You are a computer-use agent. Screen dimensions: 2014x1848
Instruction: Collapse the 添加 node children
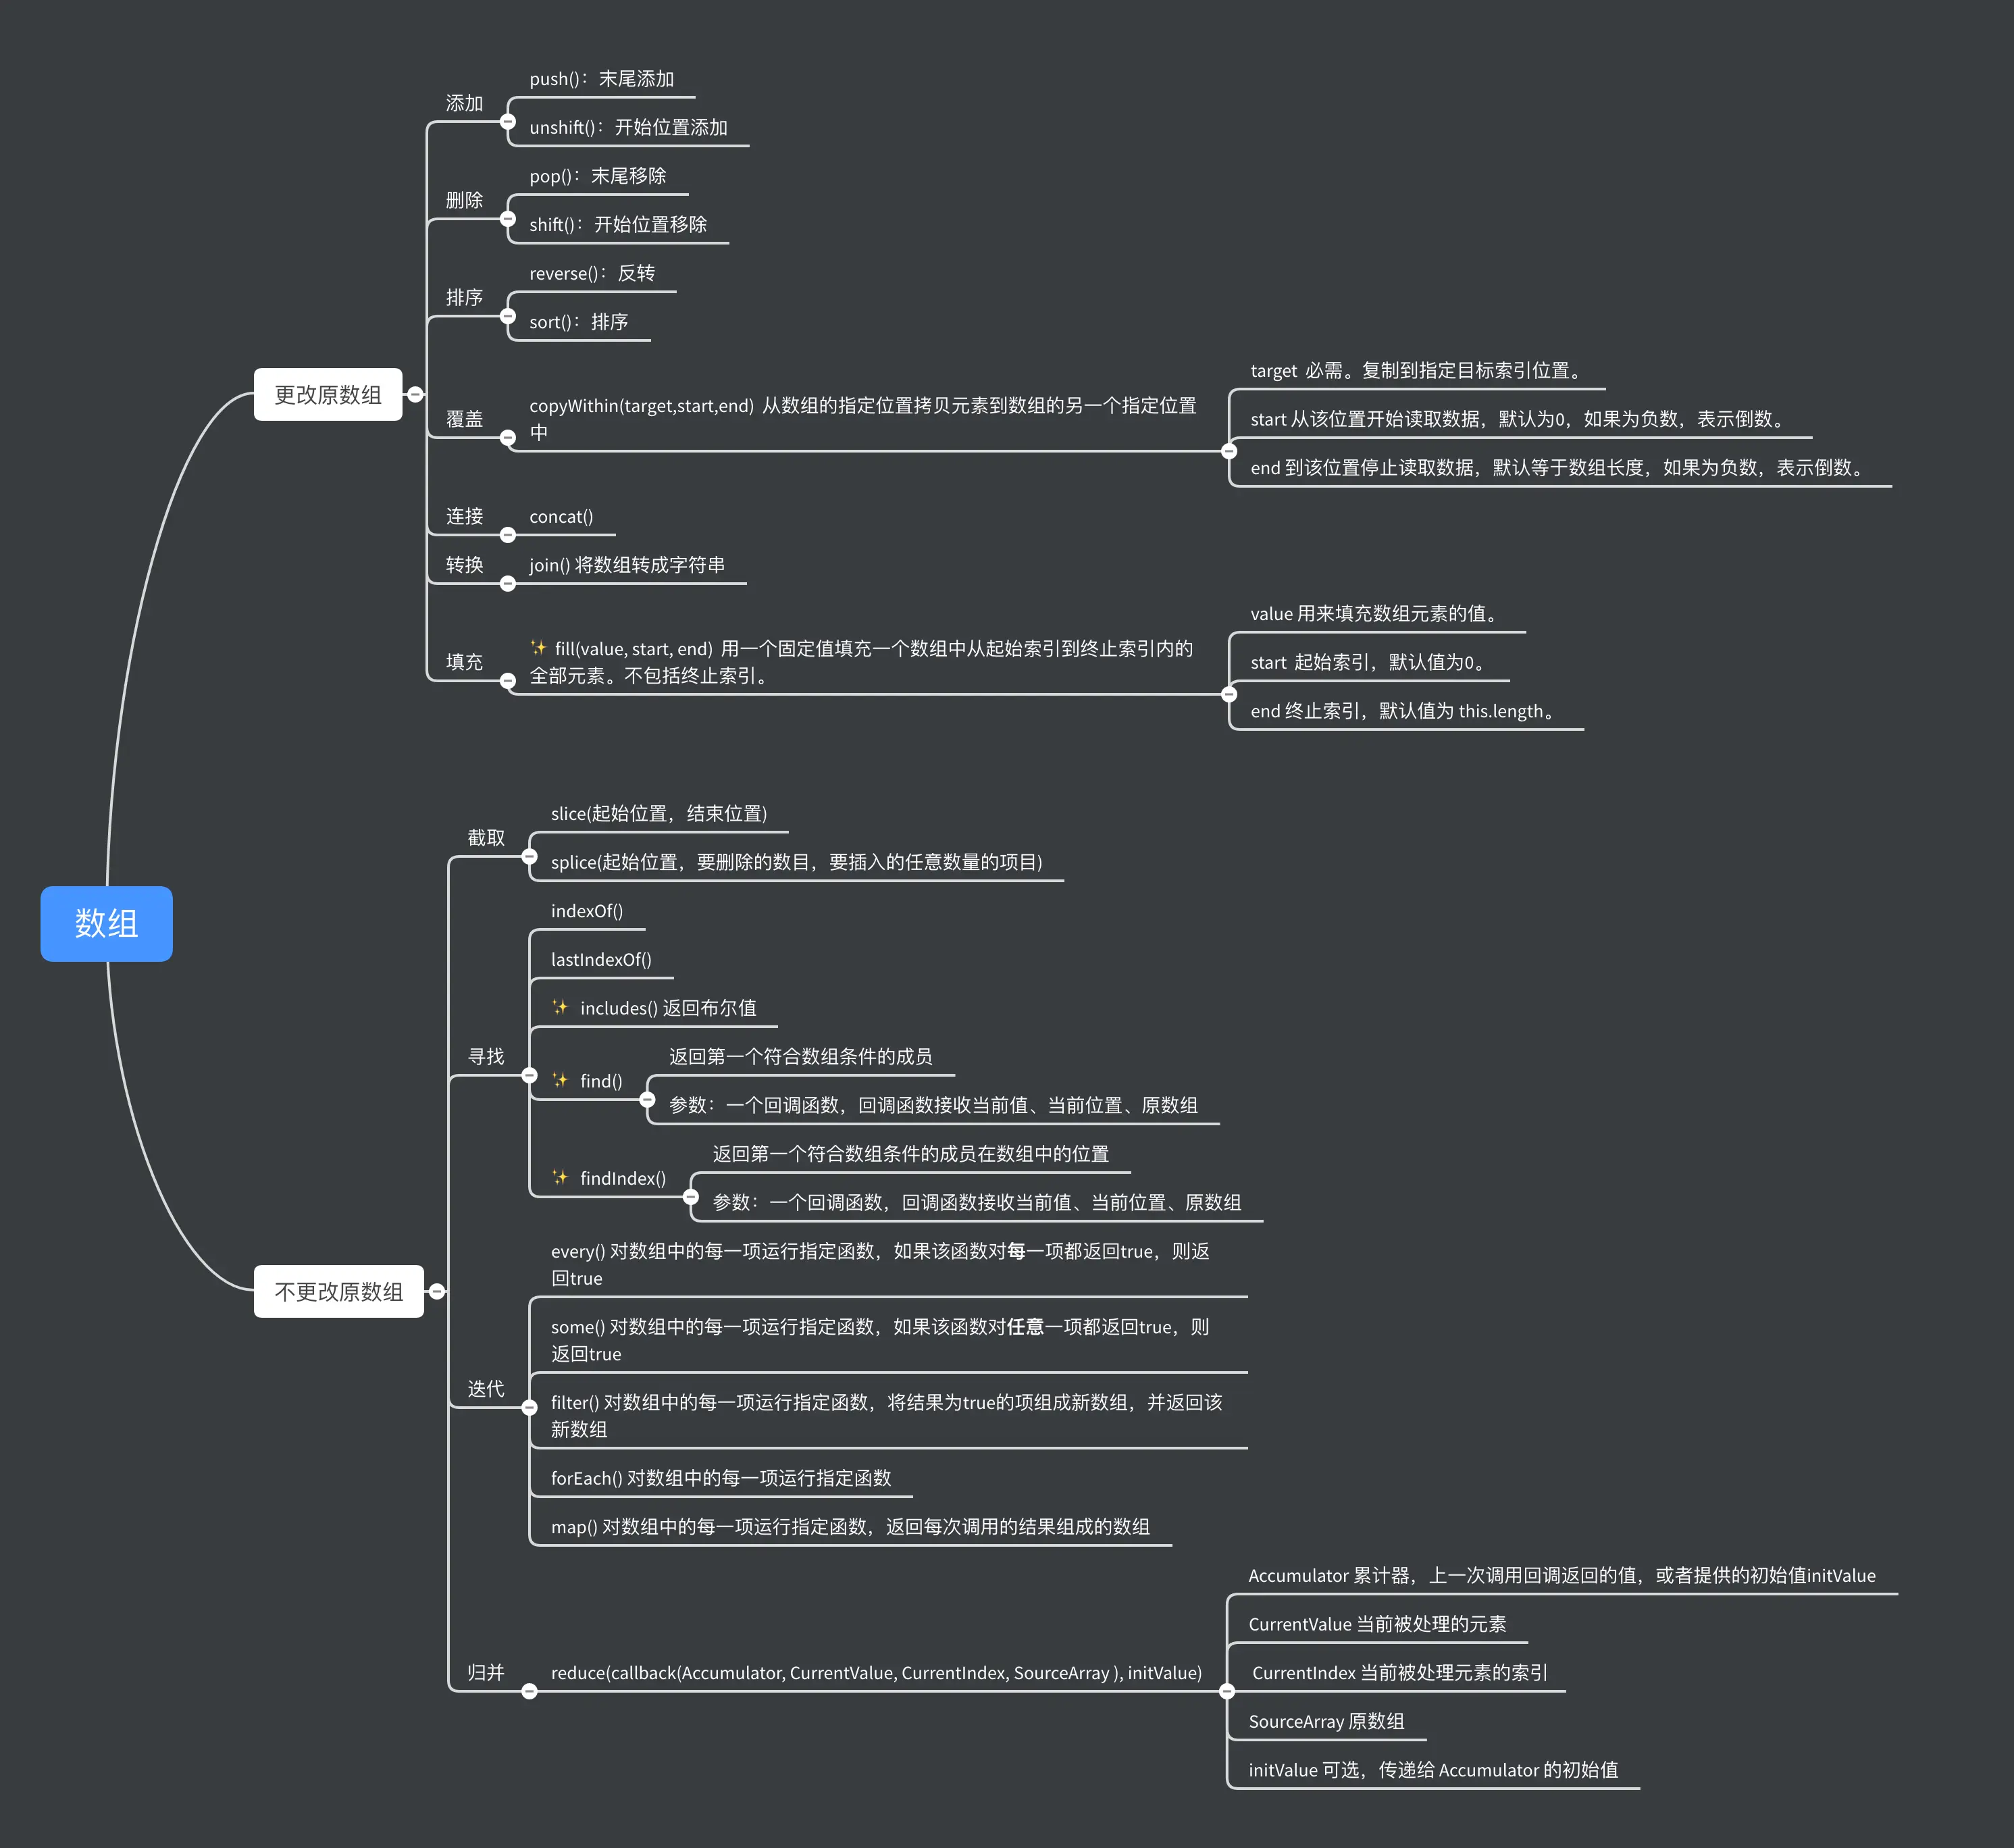pyautogui.click(x=508, y=122)
